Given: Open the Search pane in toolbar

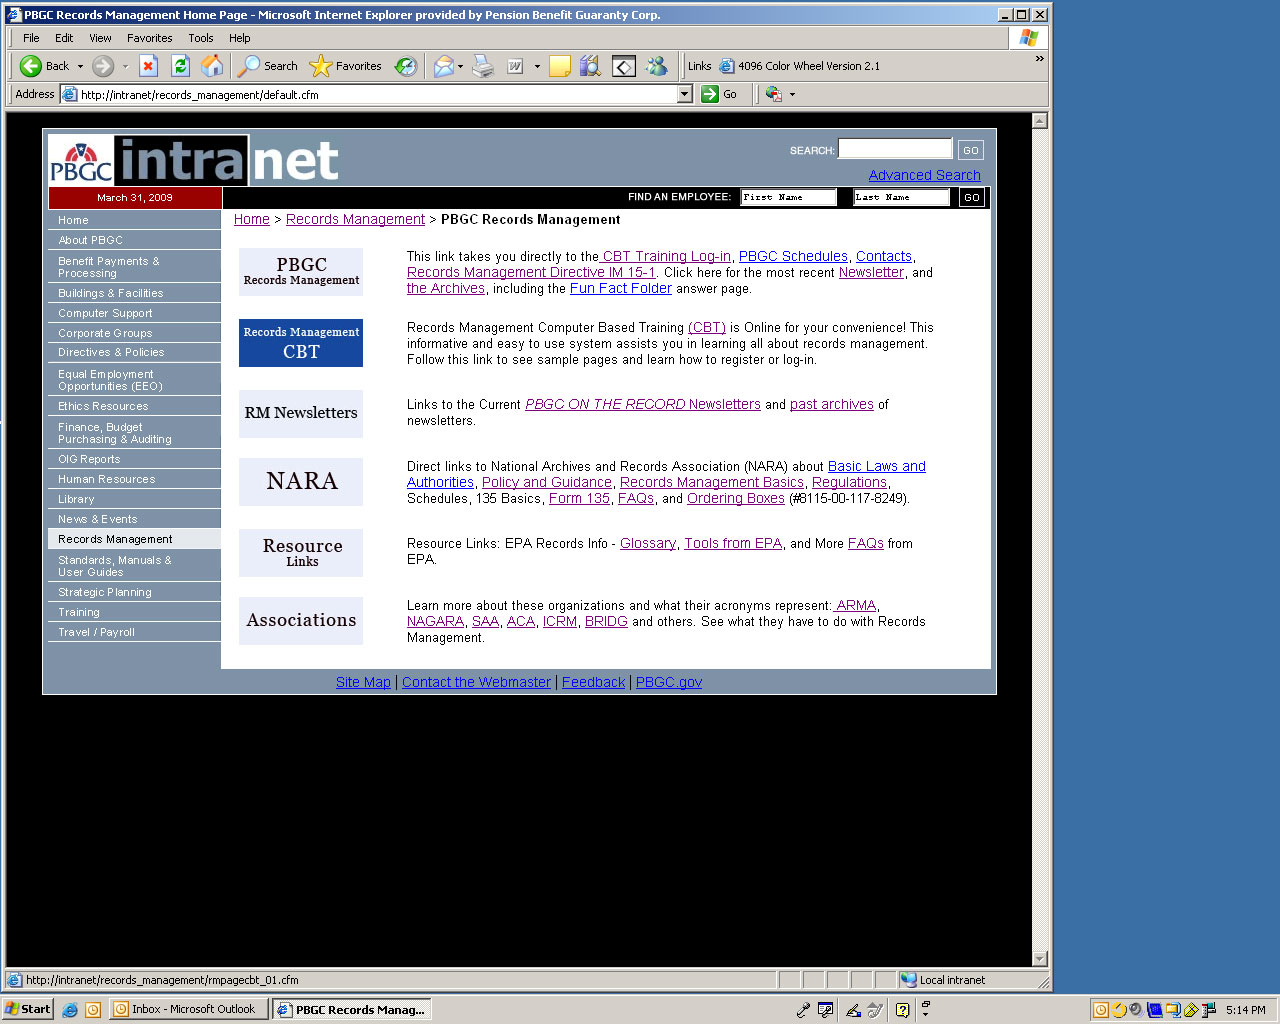Looking at the screenshot, I should click(267, 66).
